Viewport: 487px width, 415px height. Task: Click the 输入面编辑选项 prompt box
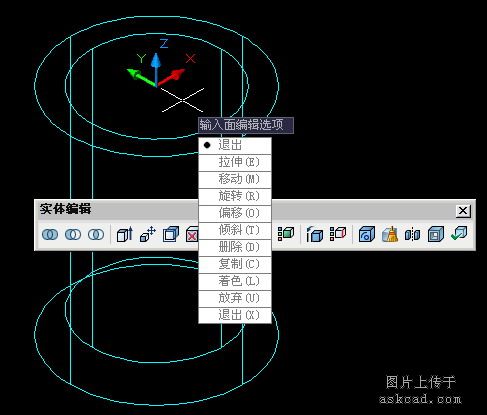point(246,125)
